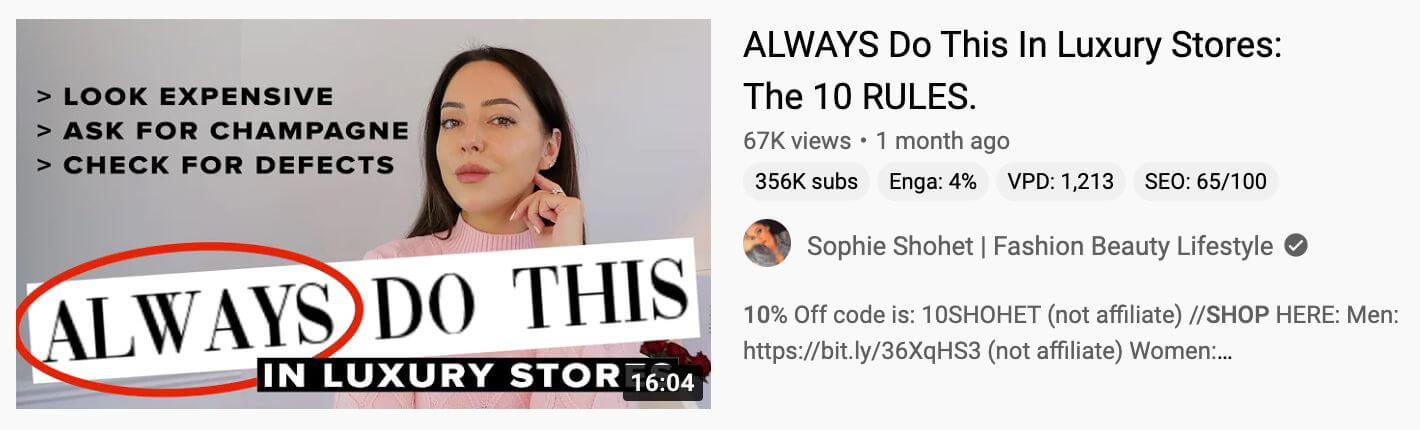
Task: Open the Sophie Shohet channel avatar
Action: pyautogui.click(x=767, y=243)
